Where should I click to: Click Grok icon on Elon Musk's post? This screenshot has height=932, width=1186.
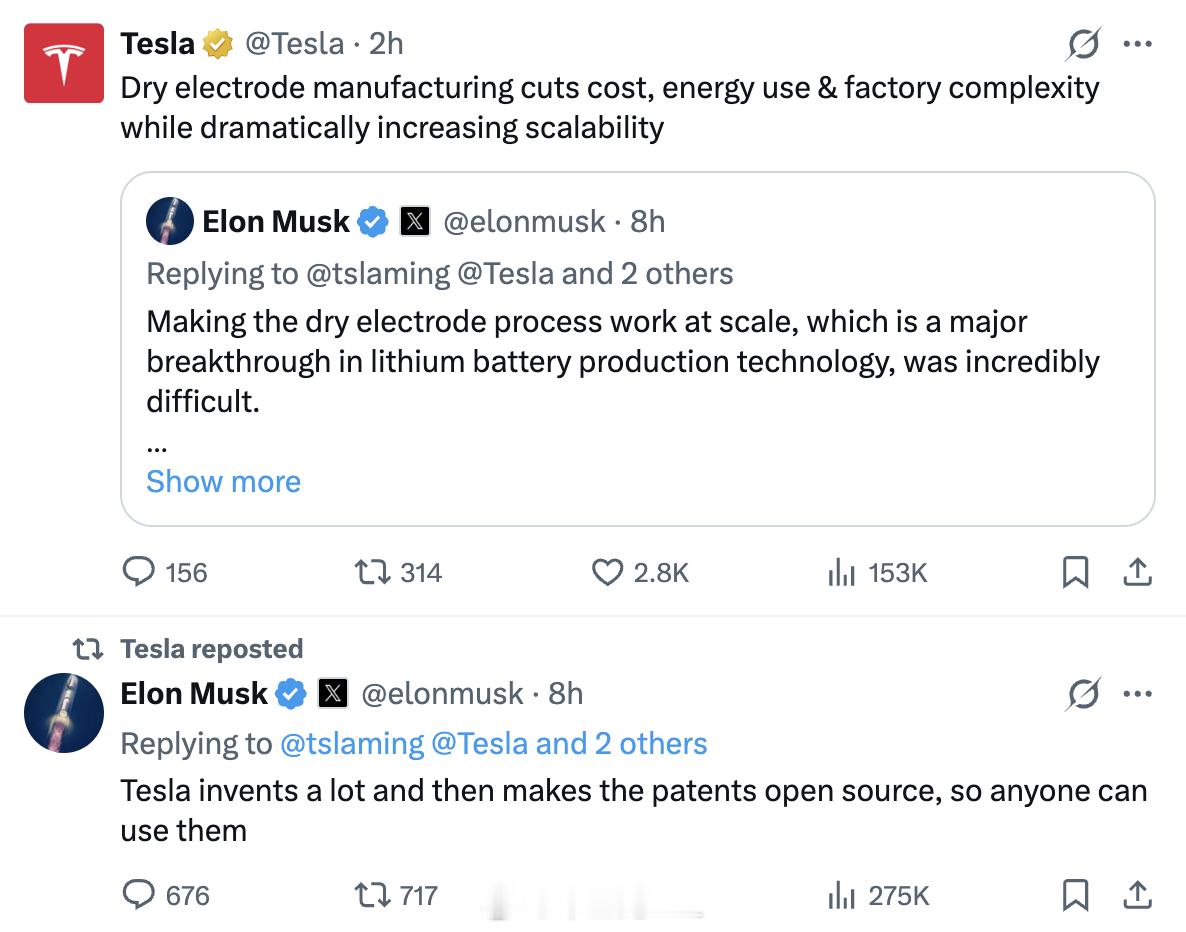point(1083,693)
